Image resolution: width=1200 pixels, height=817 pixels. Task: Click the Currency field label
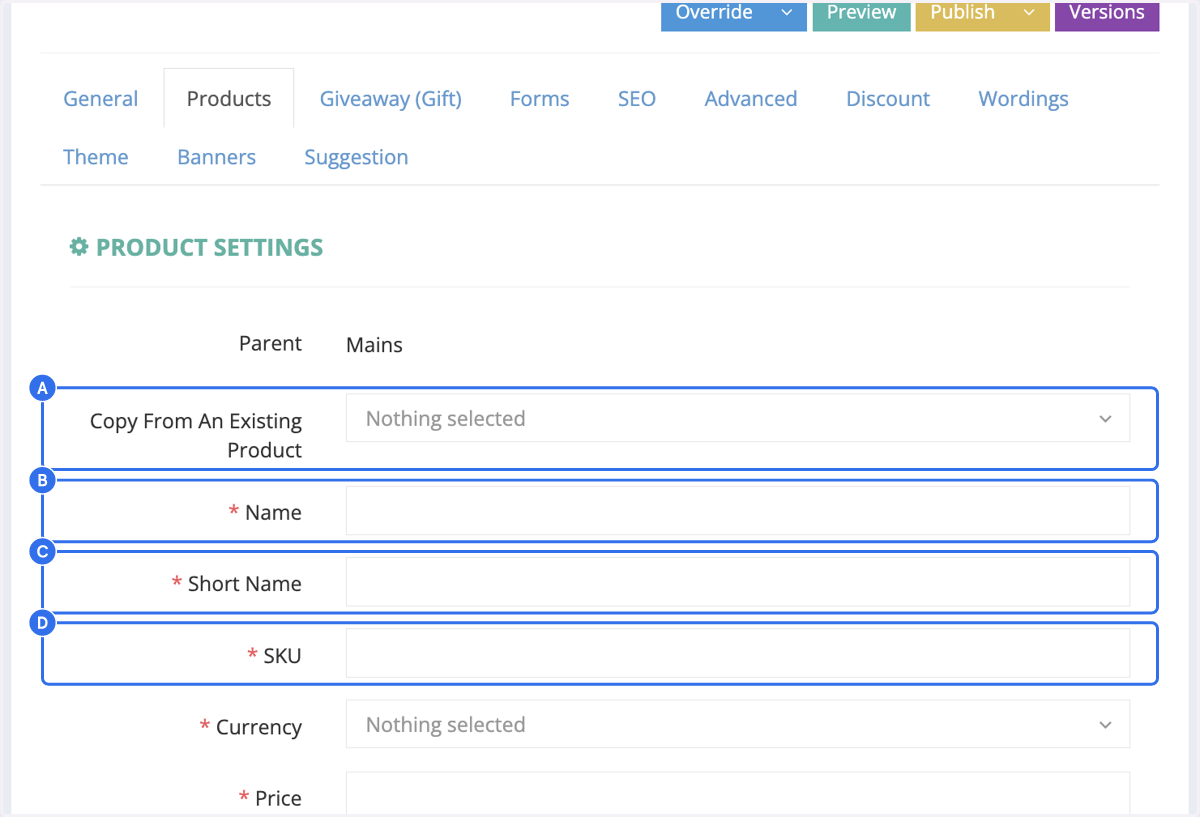tap(259, 727)
